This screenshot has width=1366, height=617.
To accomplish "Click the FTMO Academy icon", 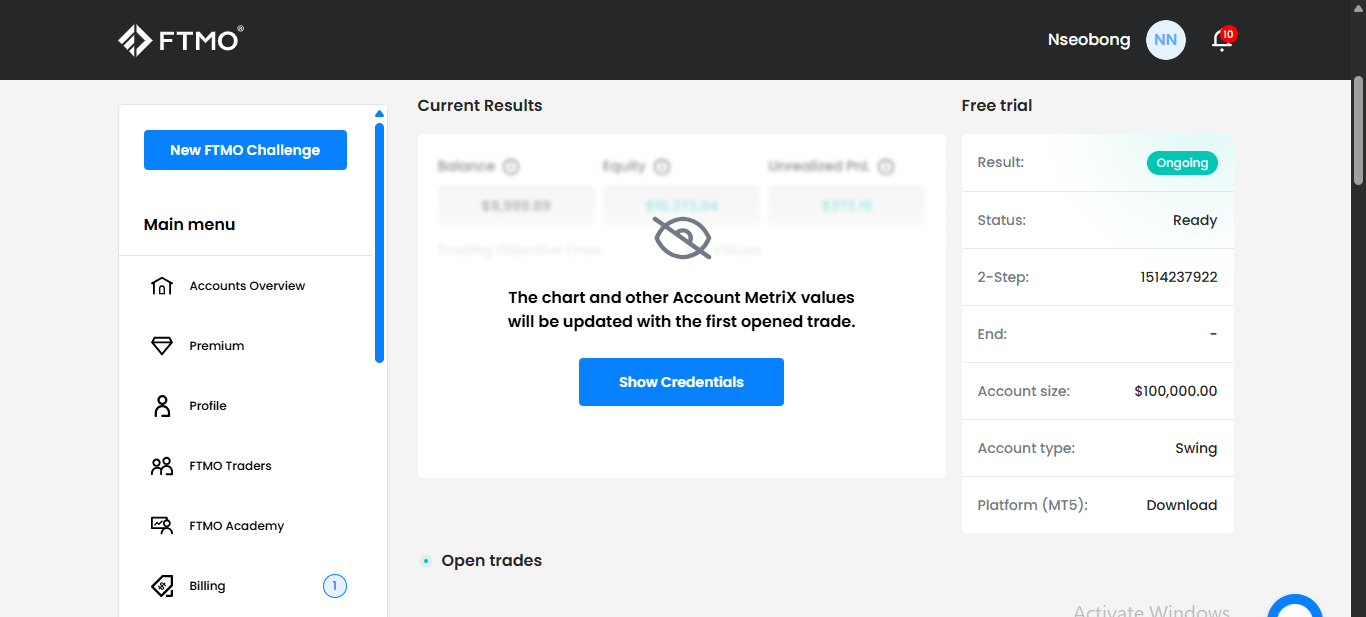I will point(162,526).
